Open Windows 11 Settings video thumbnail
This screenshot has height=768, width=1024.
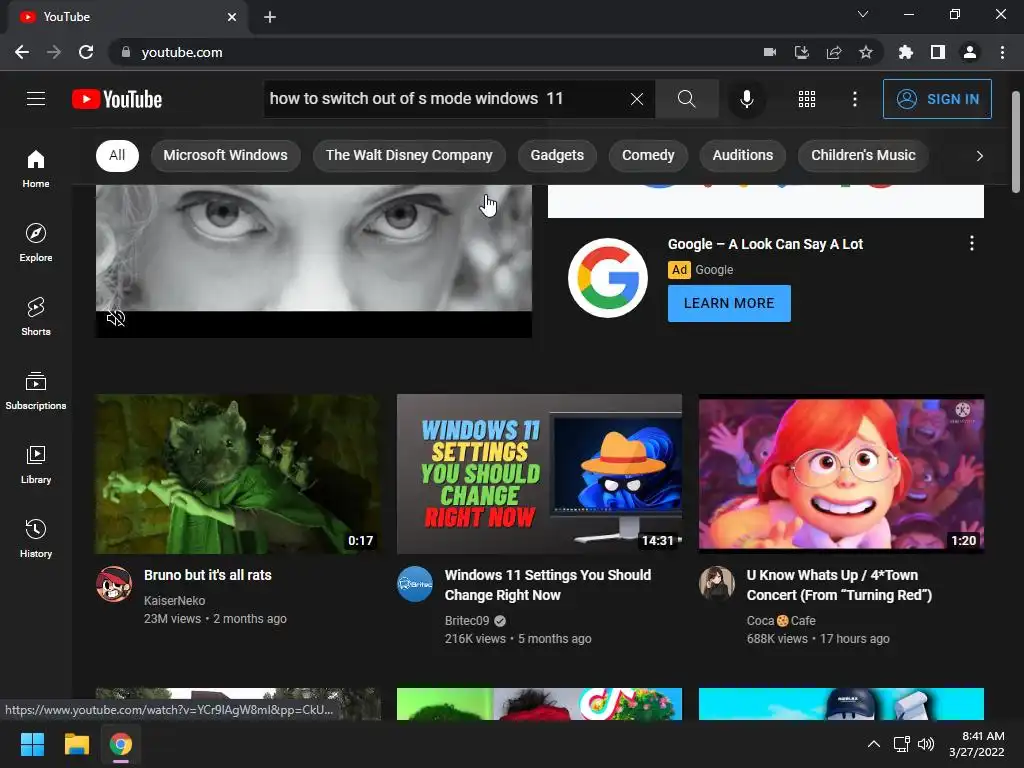pos(539,473)
